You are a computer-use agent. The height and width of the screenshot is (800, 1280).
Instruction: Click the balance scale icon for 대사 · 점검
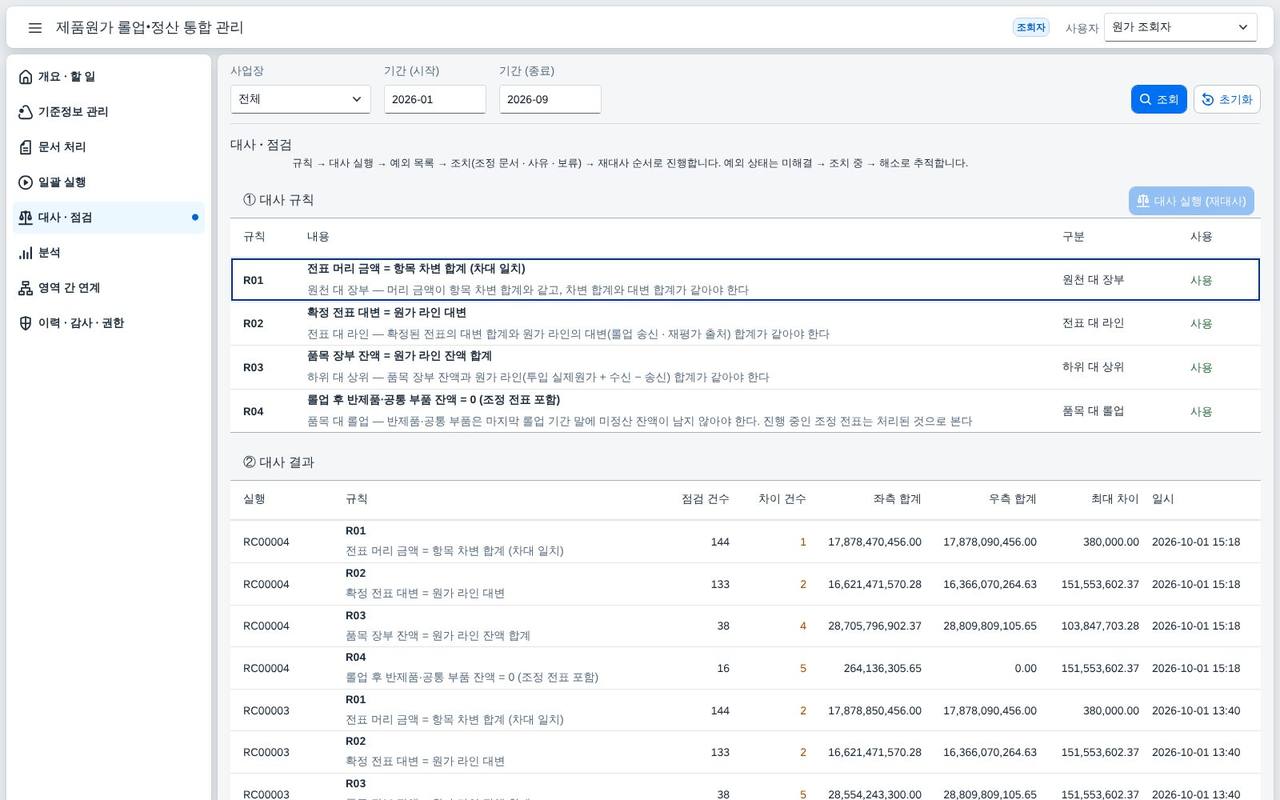pos(26,217)
